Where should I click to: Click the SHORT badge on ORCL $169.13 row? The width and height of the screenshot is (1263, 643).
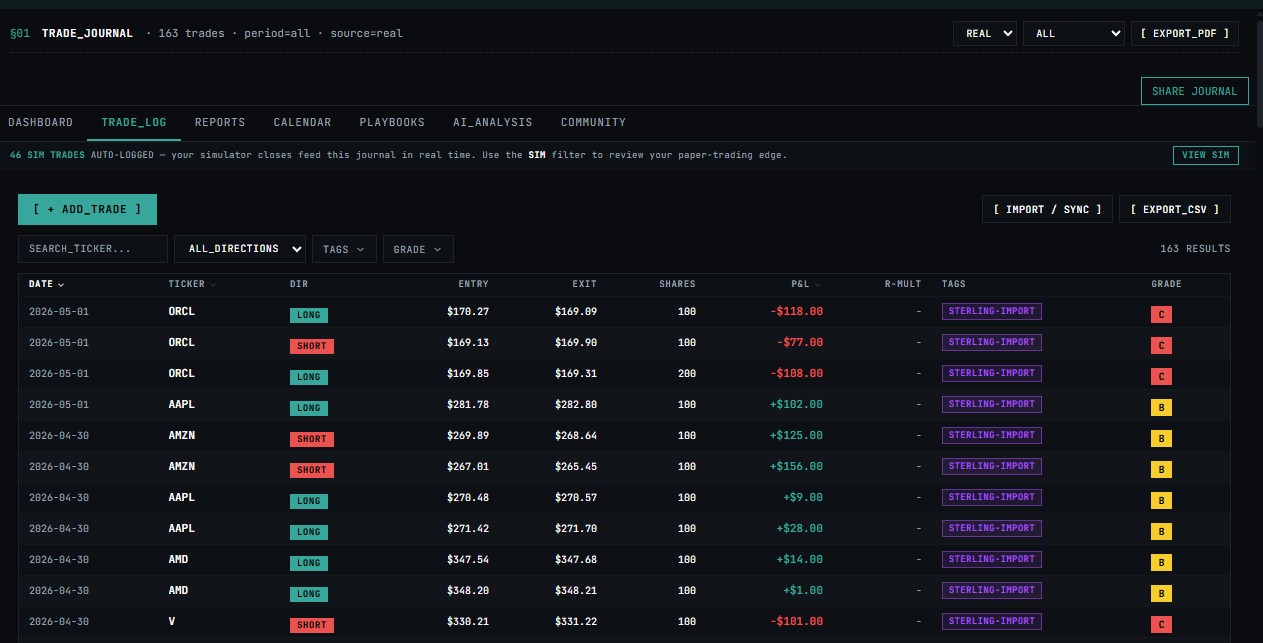point(312,346)
